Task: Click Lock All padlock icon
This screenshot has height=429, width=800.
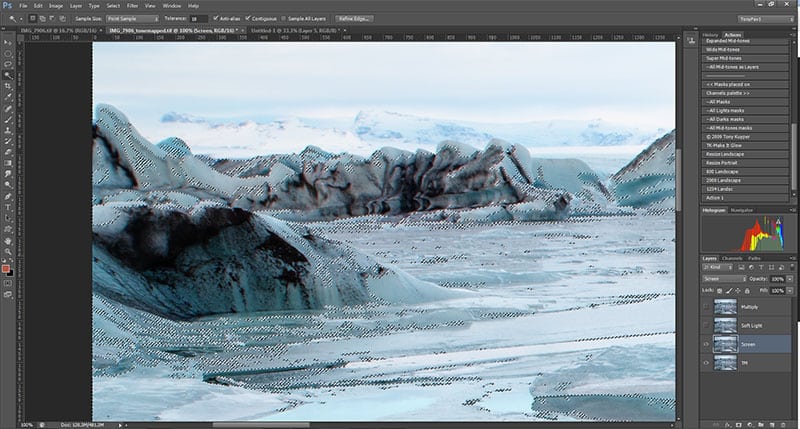Action: click(747, 291)
